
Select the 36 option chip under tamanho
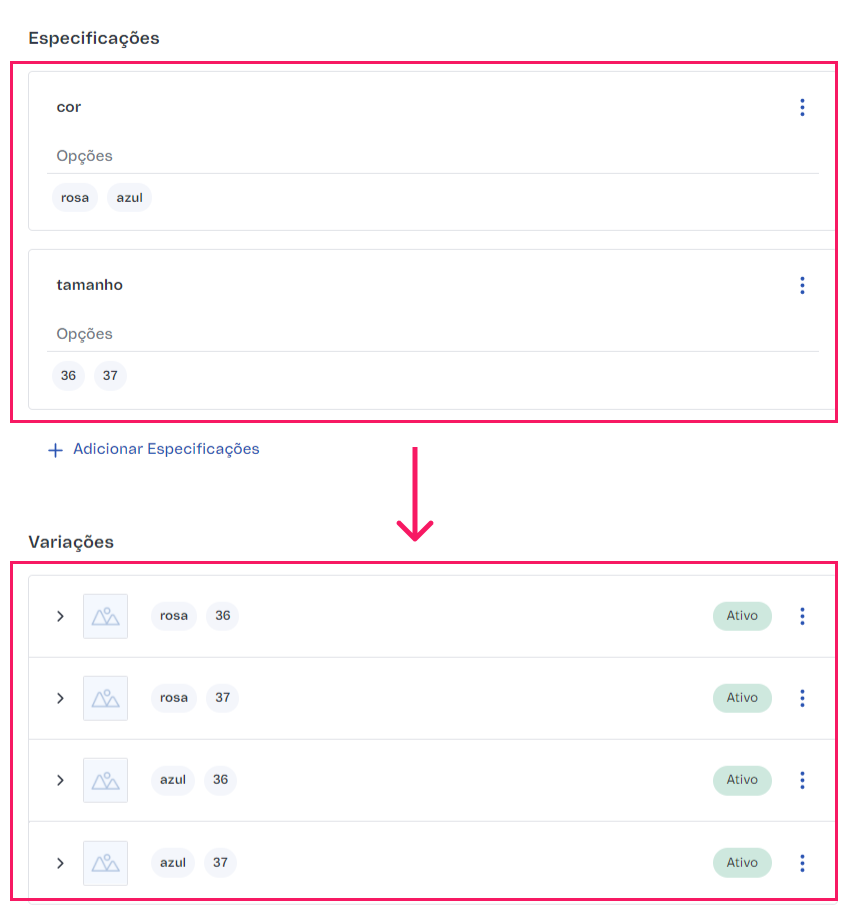click(x=68, y=375)
